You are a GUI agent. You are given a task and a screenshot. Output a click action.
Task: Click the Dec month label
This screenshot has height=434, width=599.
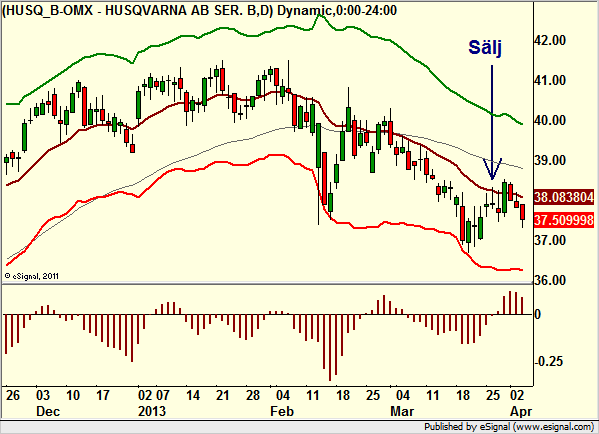coord(48,411)
